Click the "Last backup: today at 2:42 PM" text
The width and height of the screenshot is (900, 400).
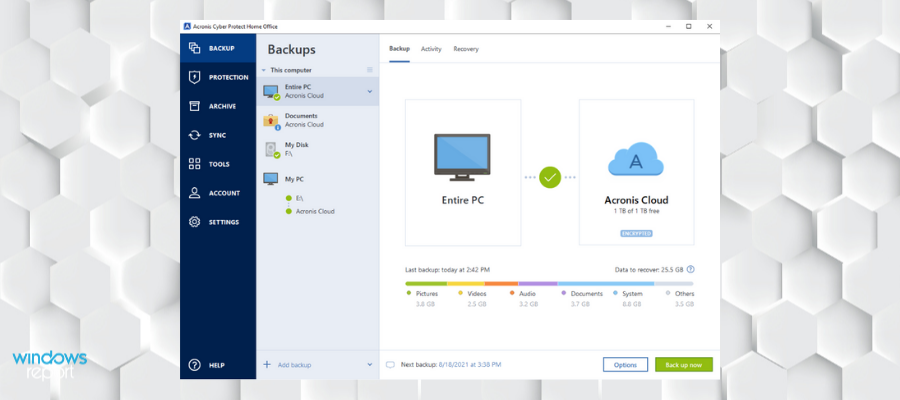(x=448, y=269)
